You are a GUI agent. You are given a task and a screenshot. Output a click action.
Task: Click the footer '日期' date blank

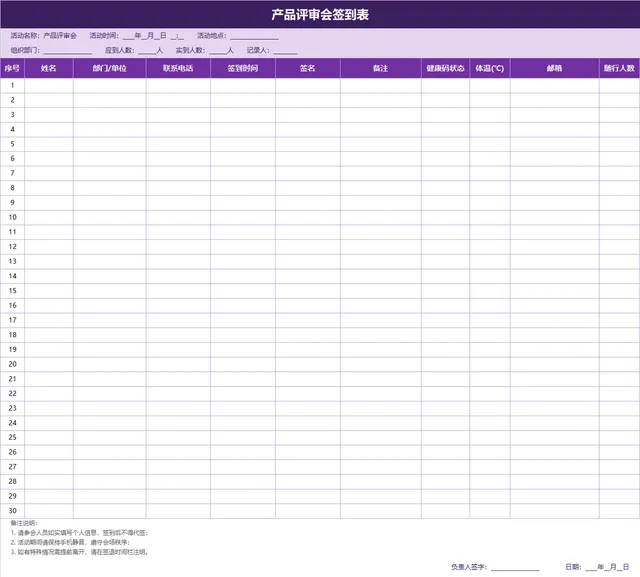(607, 567)
